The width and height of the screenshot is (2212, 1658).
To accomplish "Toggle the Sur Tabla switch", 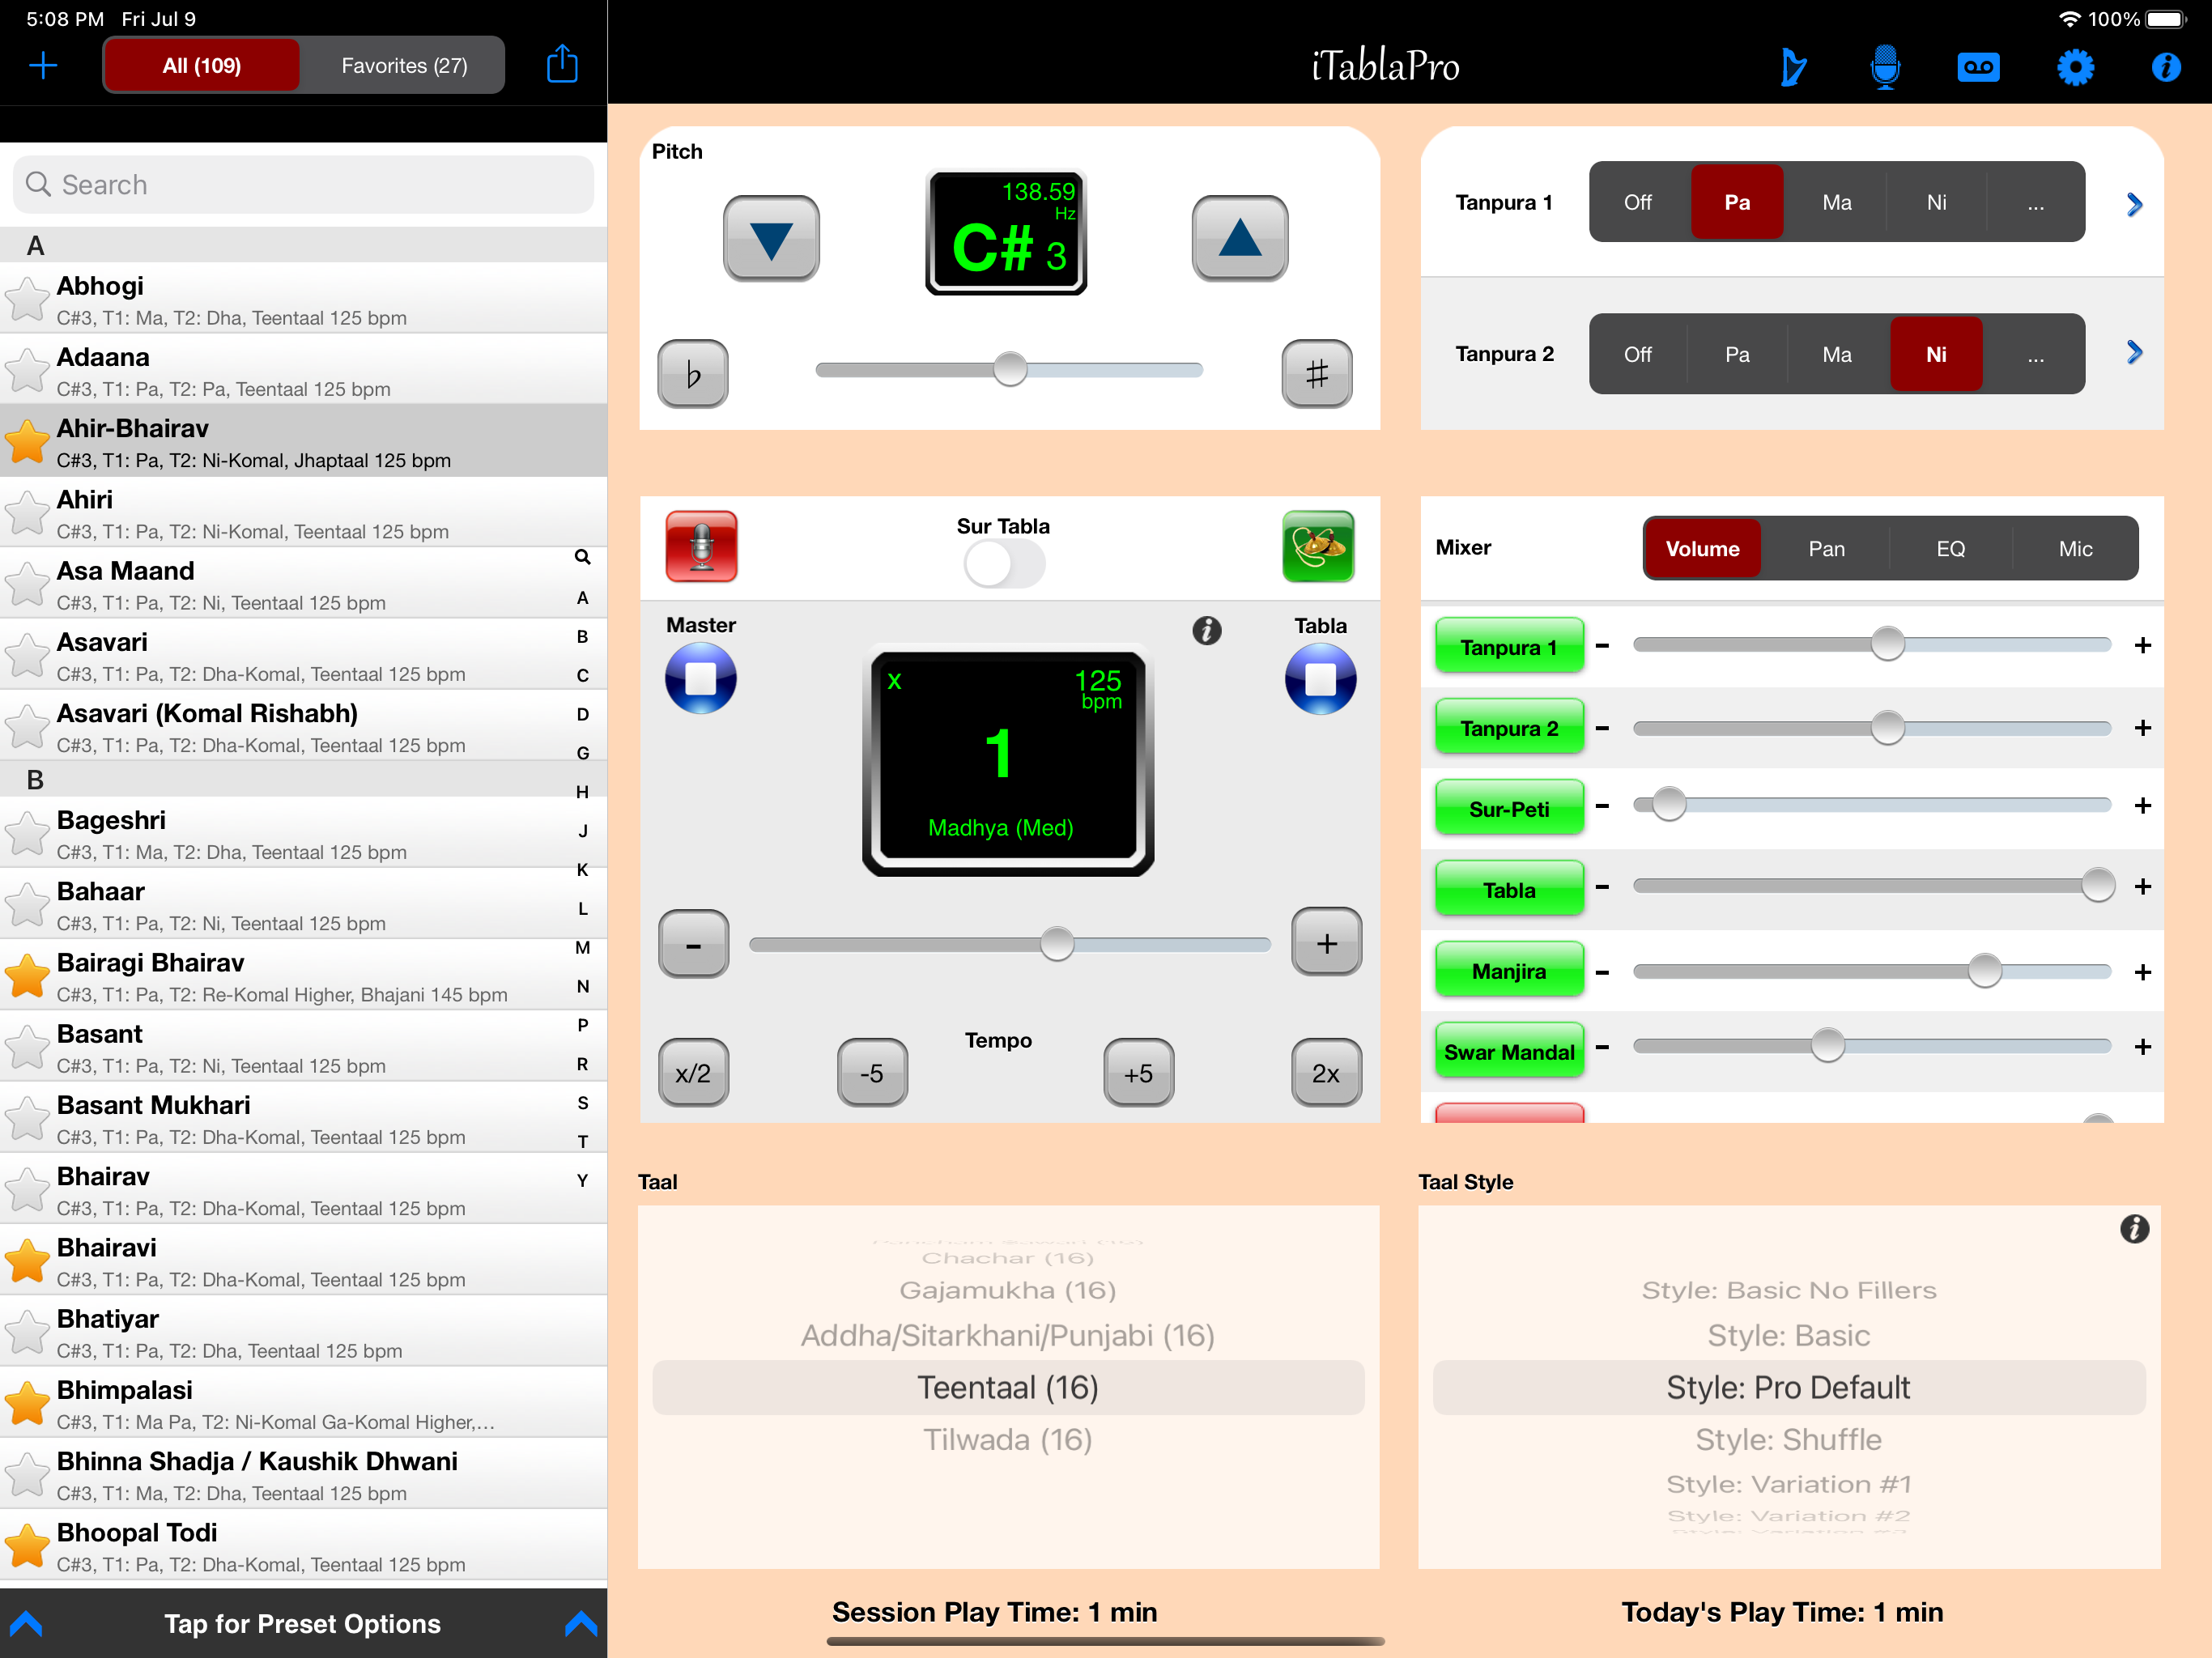I will coord(1003,564).
